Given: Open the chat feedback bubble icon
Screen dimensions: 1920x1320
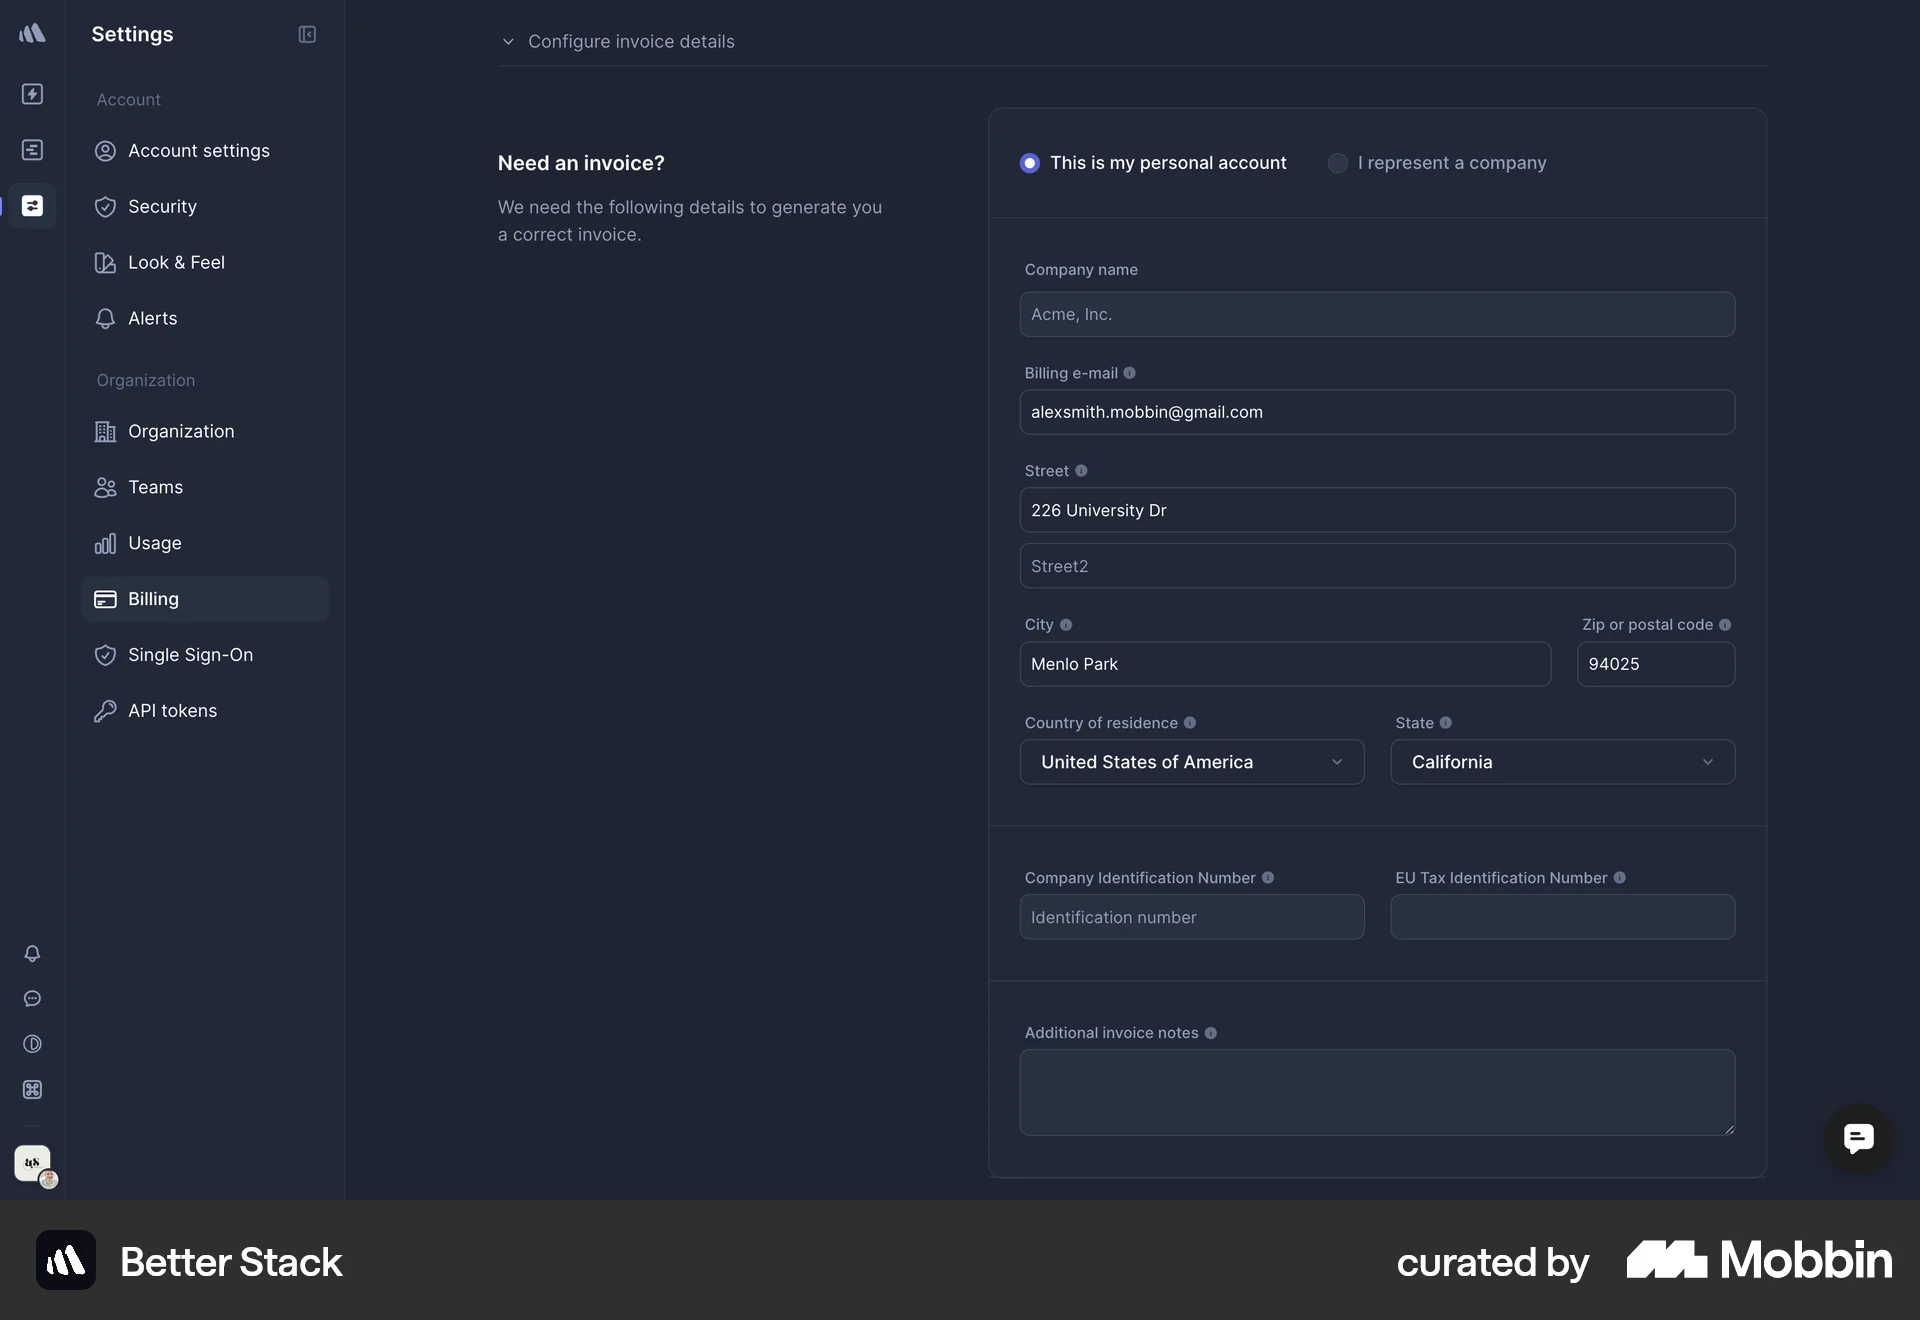Looking at the screenshot, I should [x=32, y=999].
